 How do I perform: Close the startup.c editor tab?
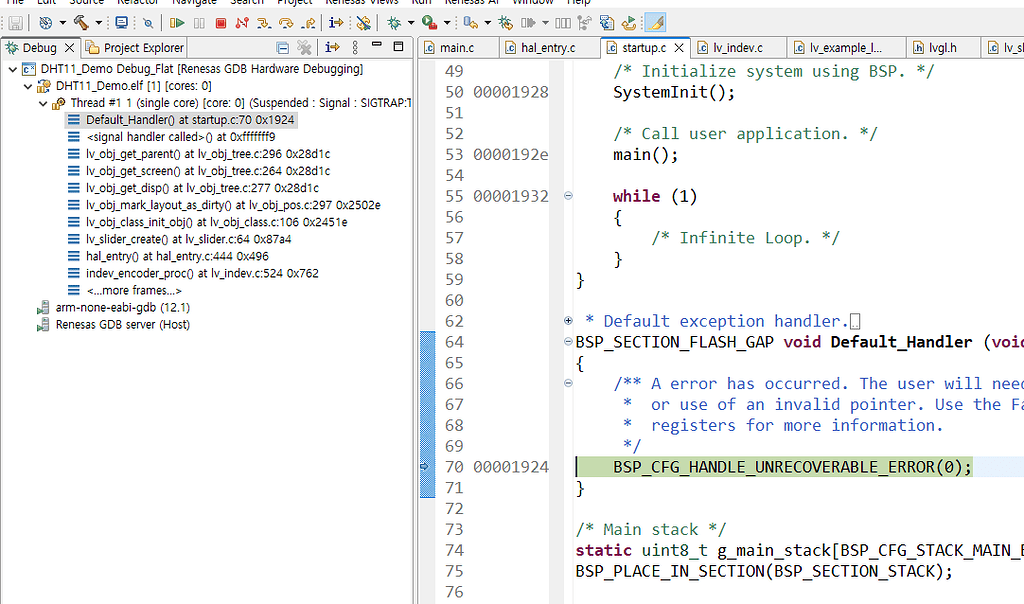(x=679, y=48)
